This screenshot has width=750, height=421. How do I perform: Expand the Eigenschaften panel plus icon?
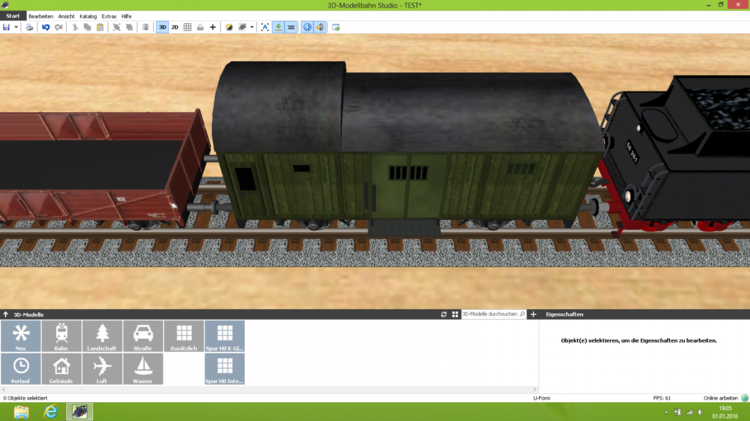click(533, 314)
